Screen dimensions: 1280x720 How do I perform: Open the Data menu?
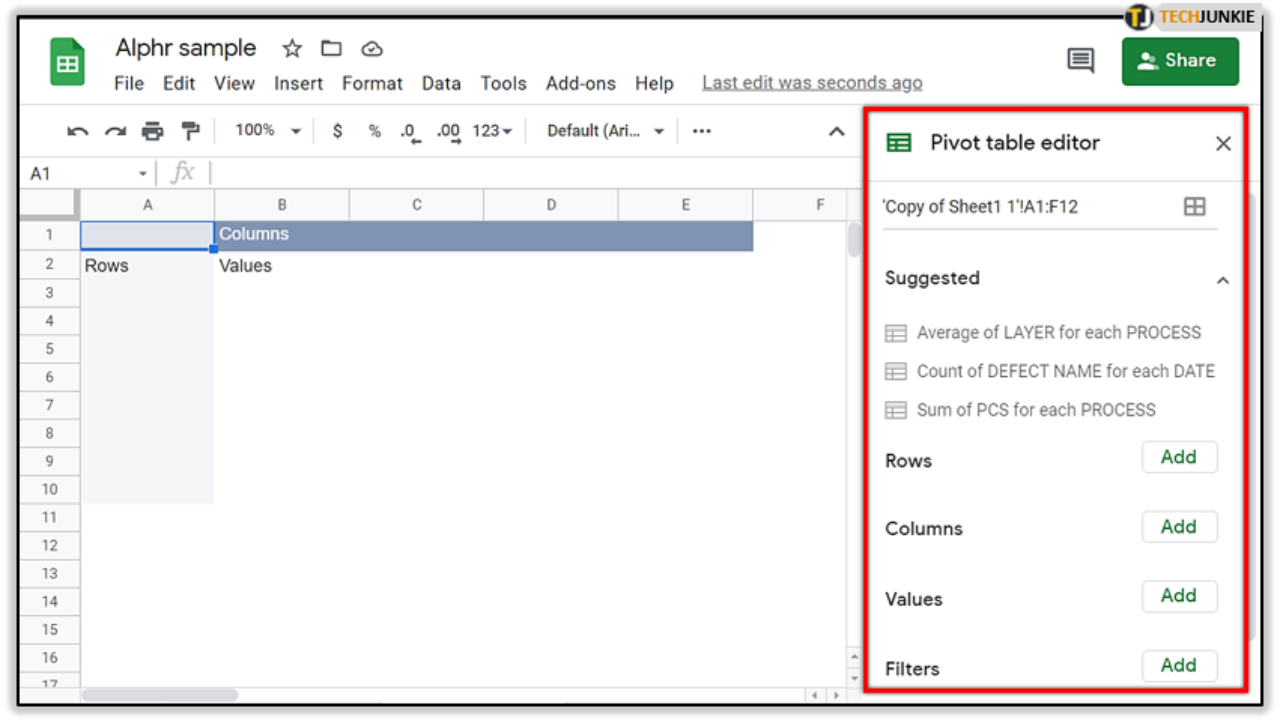click(x=441, y=83)
